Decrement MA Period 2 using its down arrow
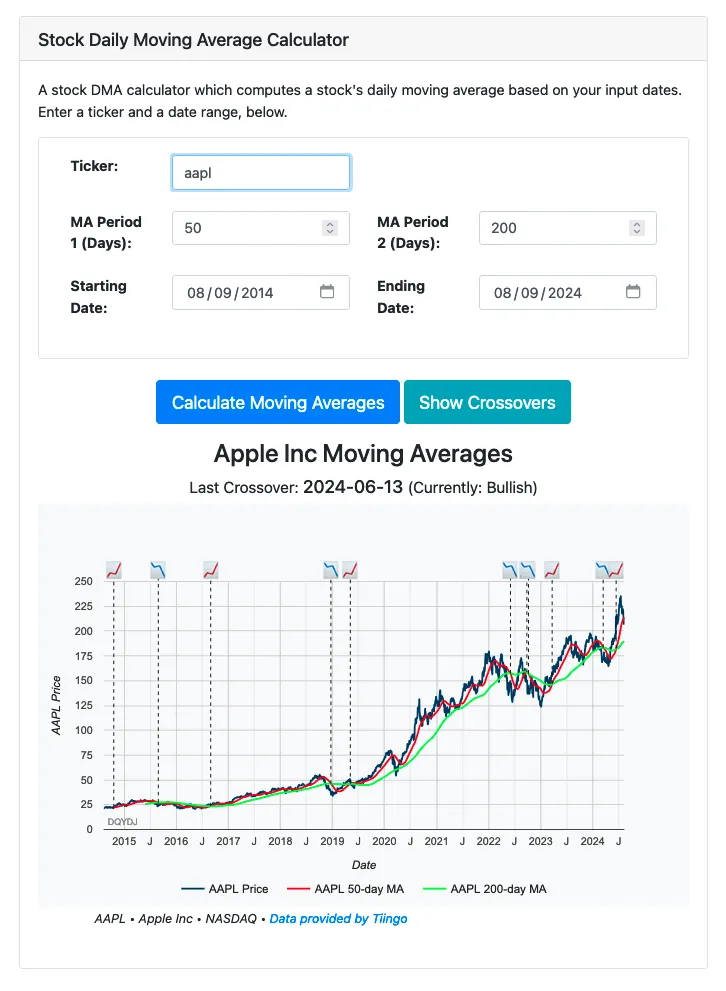This screenshot has width=726, height=991. click(x=636, y=232)
